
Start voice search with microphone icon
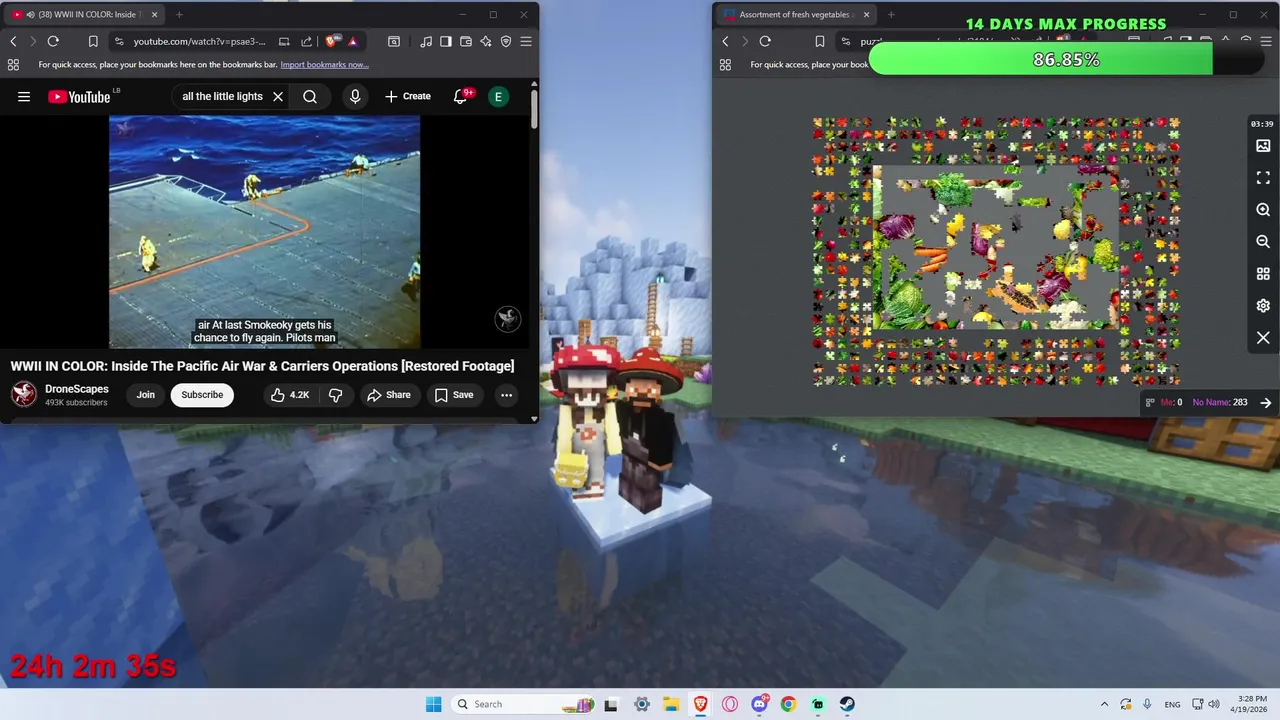click(355, 97)
